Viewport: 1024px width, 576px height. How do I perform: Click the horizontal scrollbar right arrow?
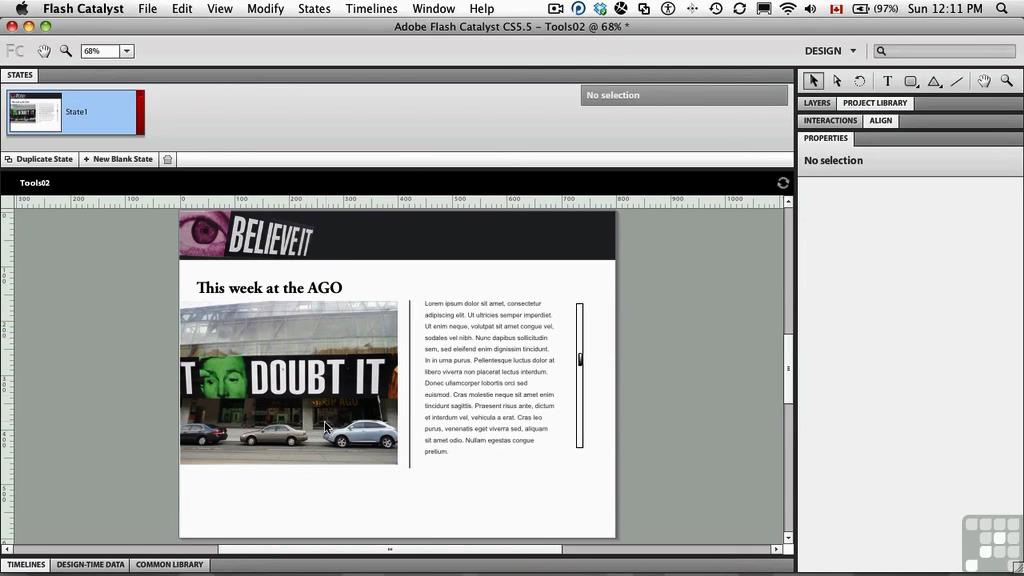776,549
